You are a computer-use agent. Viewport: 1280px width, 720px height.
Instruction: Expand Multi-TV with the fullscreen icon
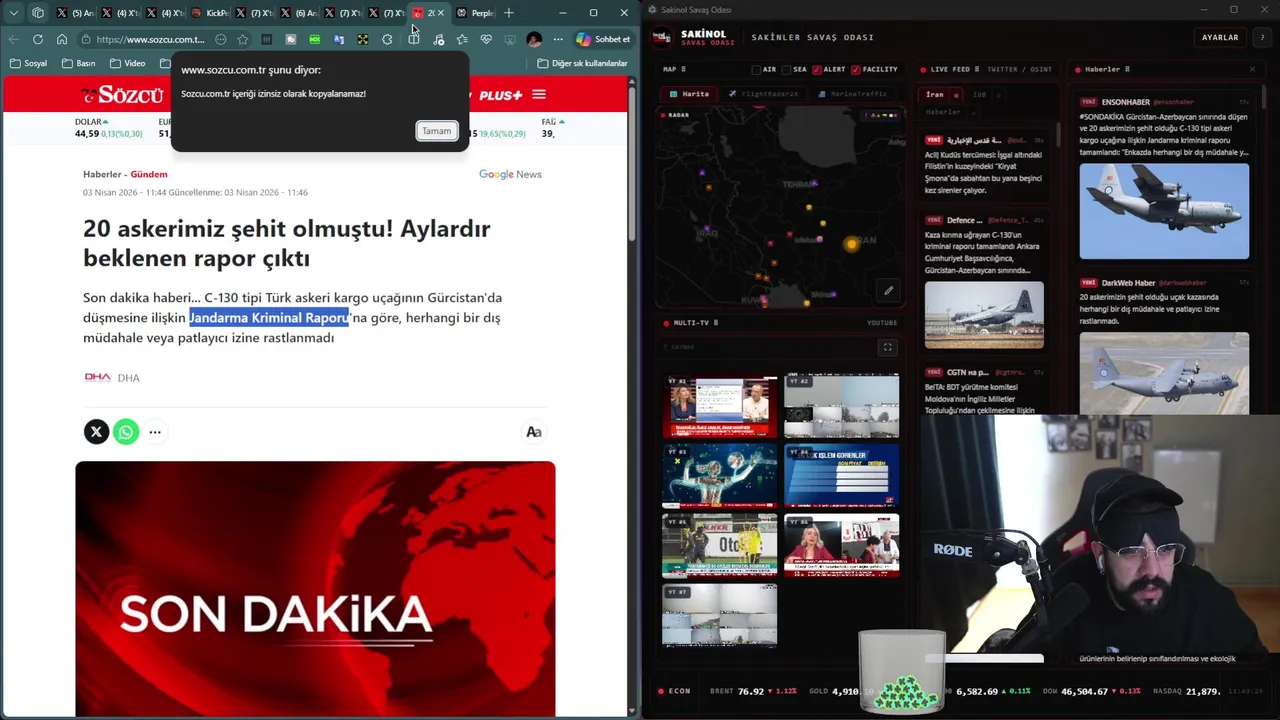pyautogui.click(x=887, y=347)
